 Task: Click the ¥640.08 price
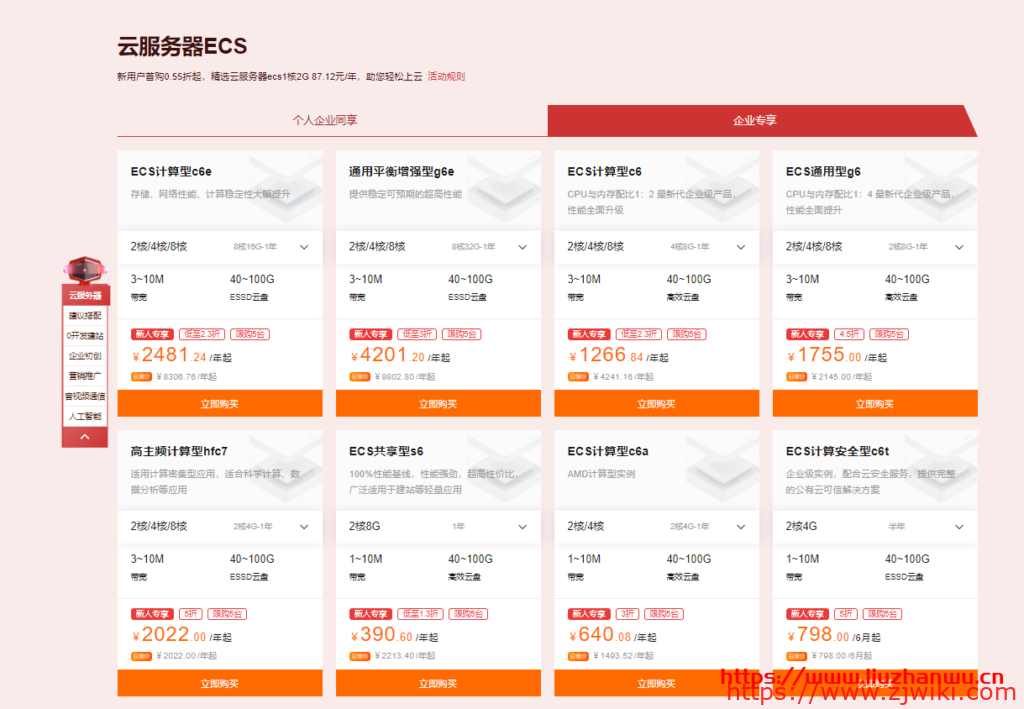click(600, 635)
